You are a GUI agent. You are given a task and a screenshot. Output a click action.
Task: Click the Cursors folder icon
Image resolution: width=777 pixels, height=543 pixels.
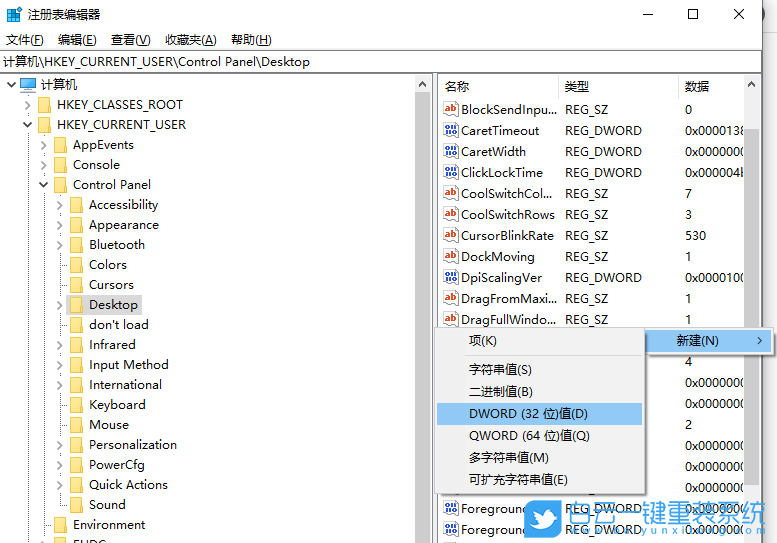(76, 285)
